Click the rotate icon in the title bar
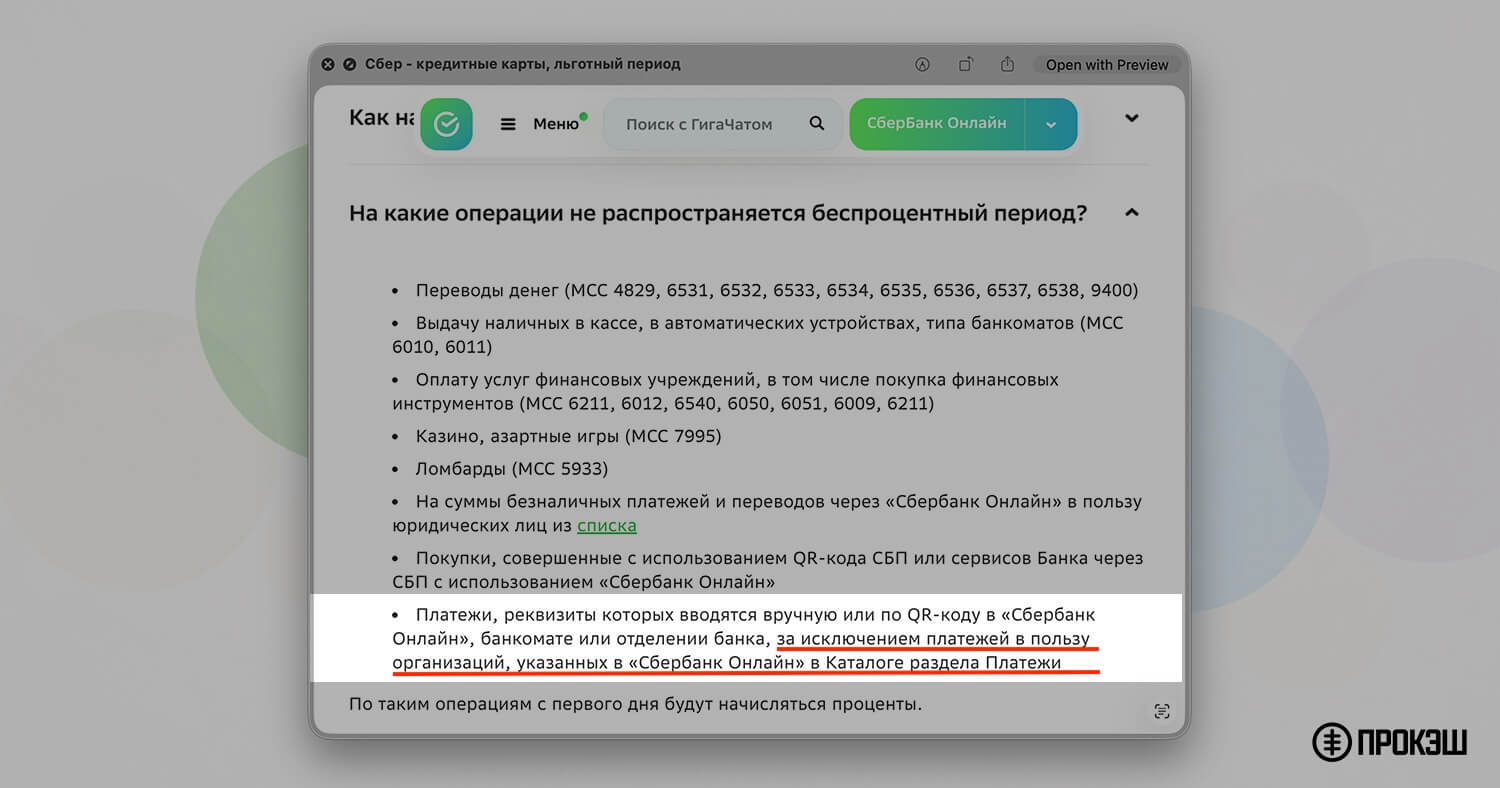Image resolution: width=1500 pixels, height=788 pixels. tap(964, 63)
